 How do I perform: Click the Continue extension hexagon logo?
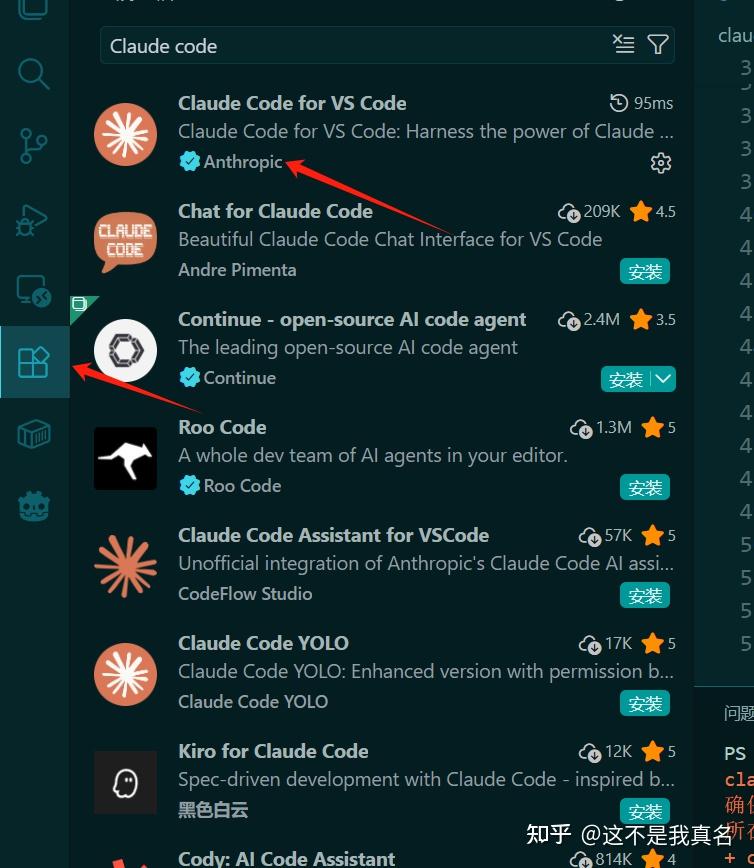point(126,350)
